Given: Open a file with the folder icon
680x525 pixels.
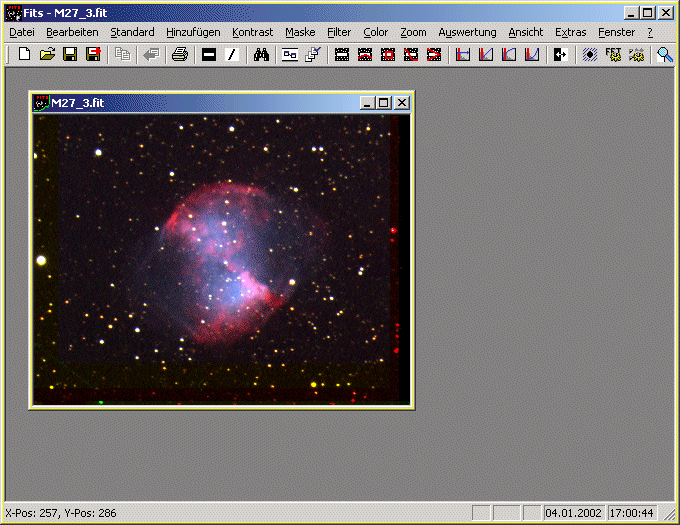Looking at the screenshot, I should (47, 54).
